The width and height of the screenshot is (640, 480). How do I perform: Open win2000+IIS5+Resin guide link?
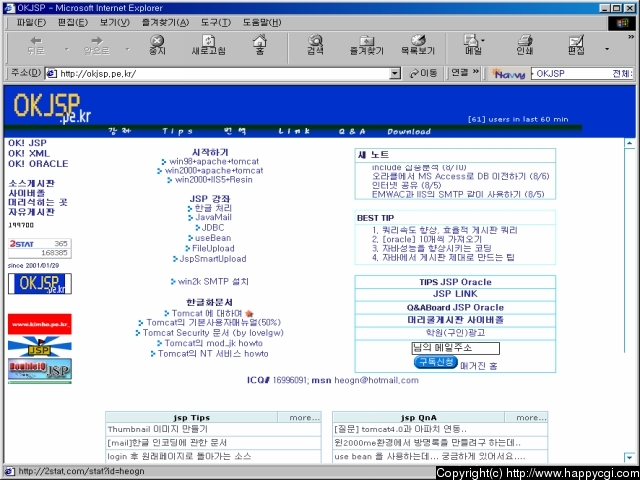[x=213, y=180]
